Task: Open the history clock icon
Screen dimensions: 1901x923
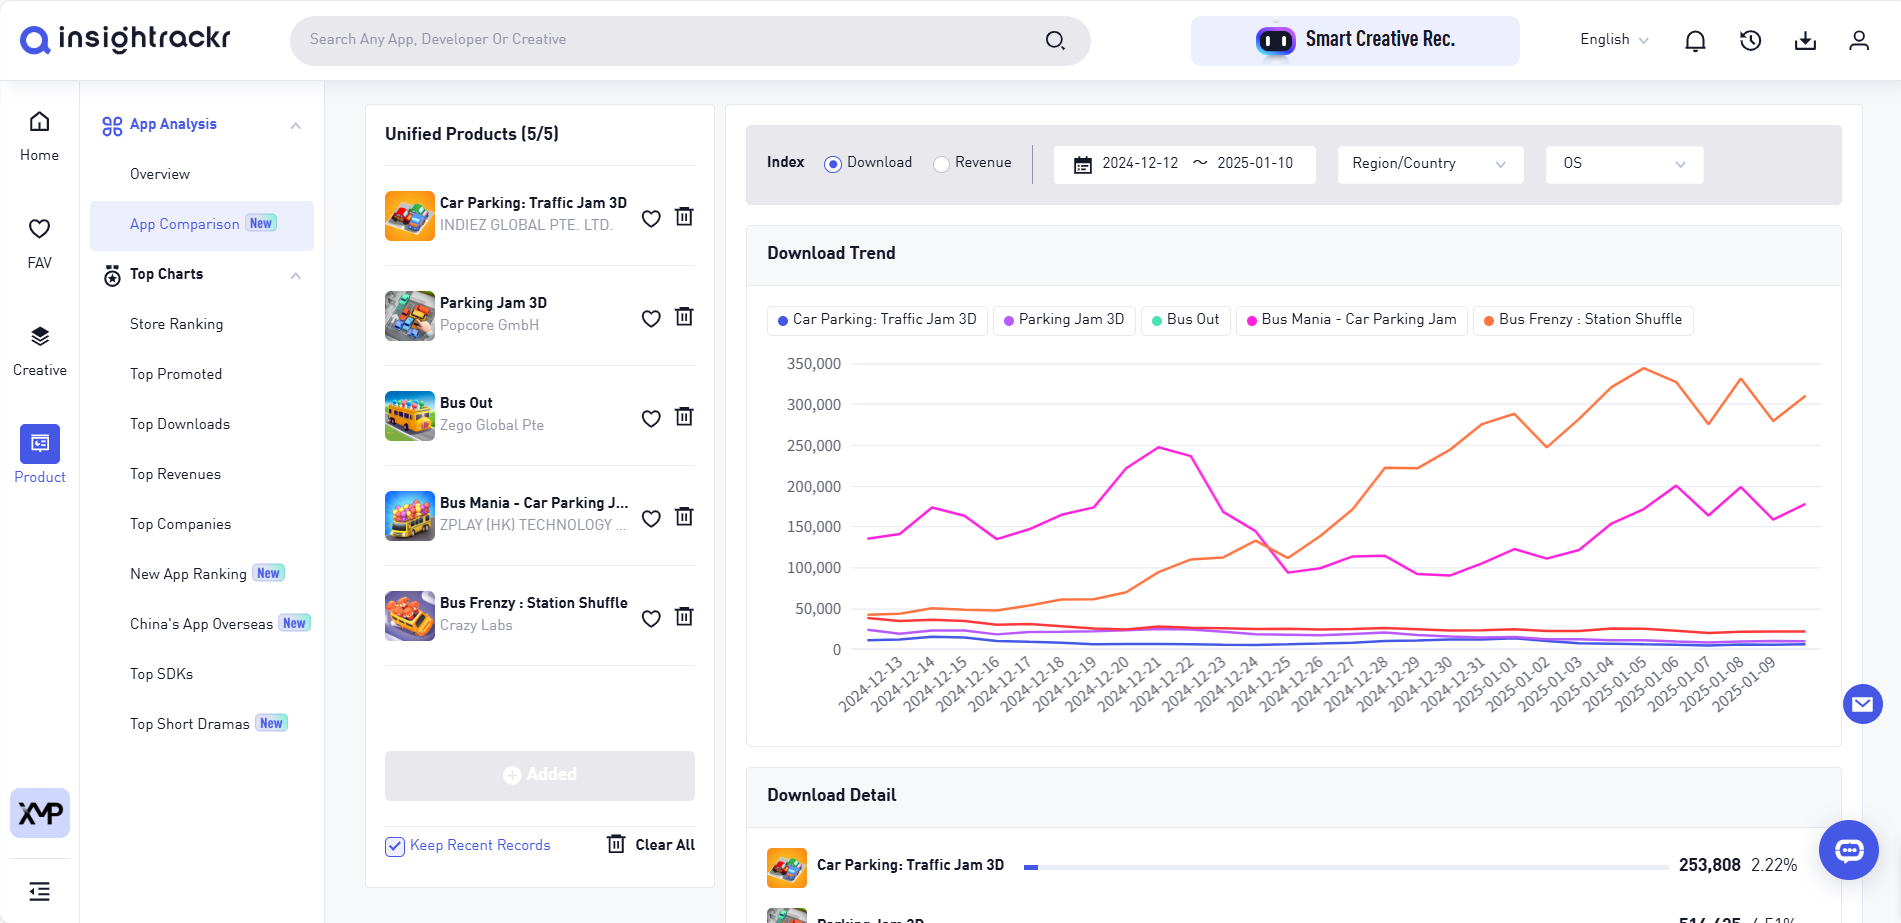Action: coord(1750,40)
